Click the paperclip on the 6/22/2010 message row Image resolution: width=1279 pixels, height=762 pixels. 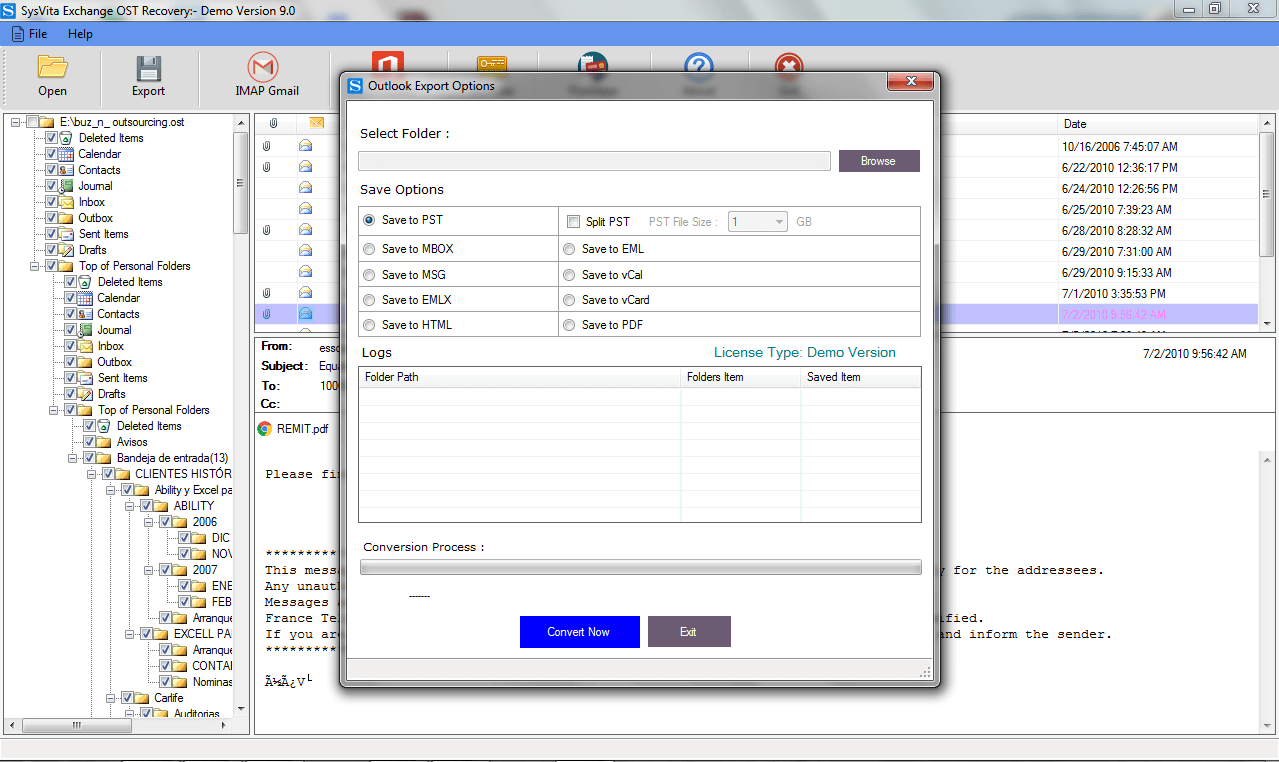click(x=267, y=167)
